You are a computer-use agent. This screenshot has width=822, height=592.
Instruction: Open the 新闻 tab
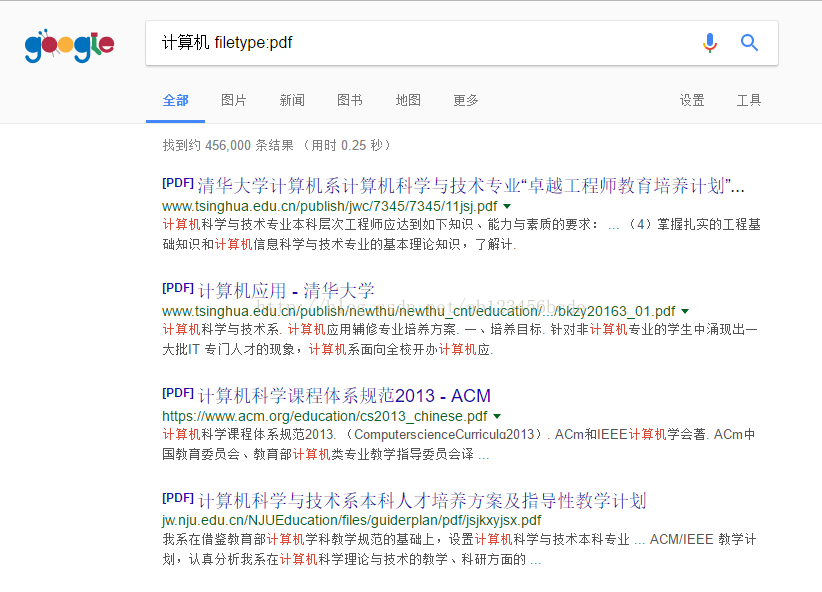(292, 100)
